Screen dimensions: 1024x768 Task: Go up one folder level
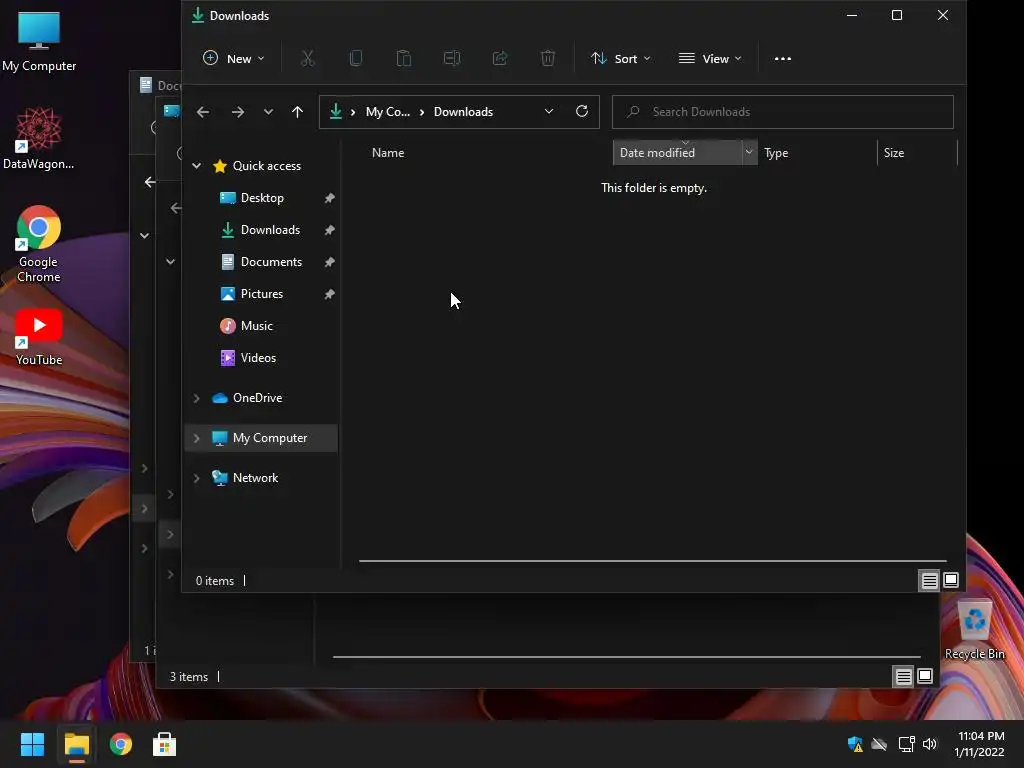click(x=297, y=112)
